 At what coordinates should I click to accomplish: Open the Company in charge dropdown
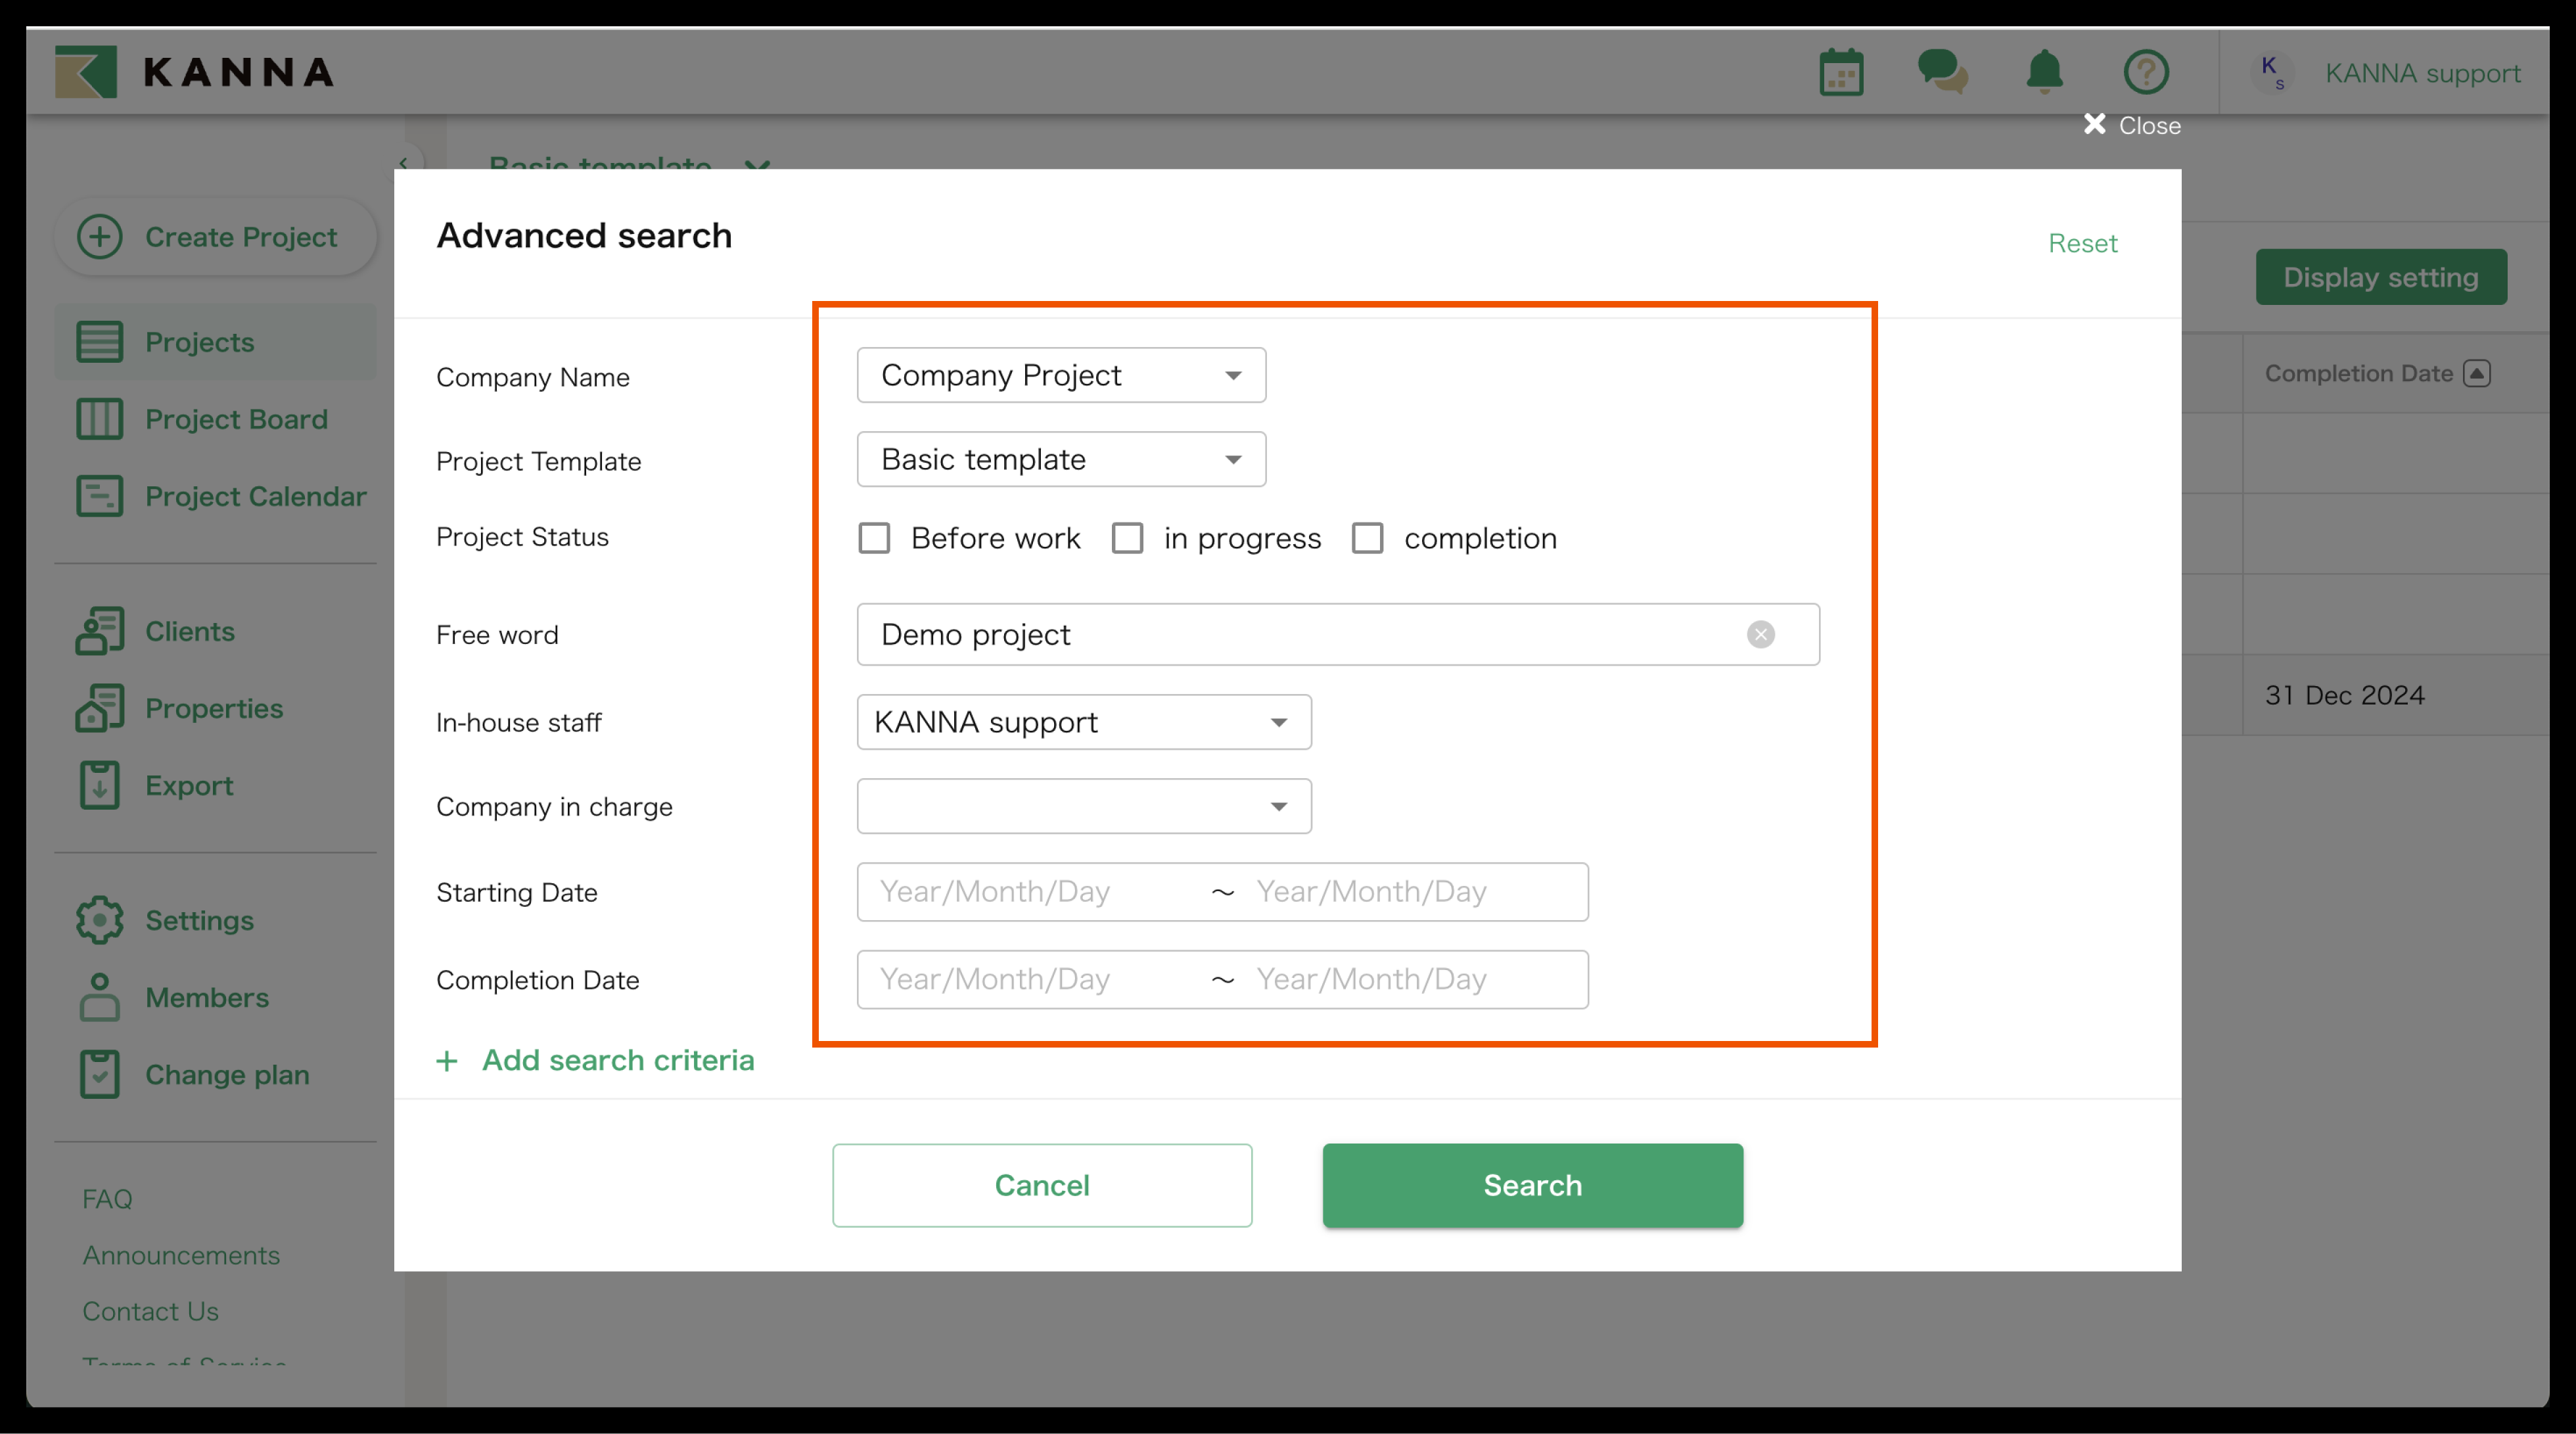1084,806
